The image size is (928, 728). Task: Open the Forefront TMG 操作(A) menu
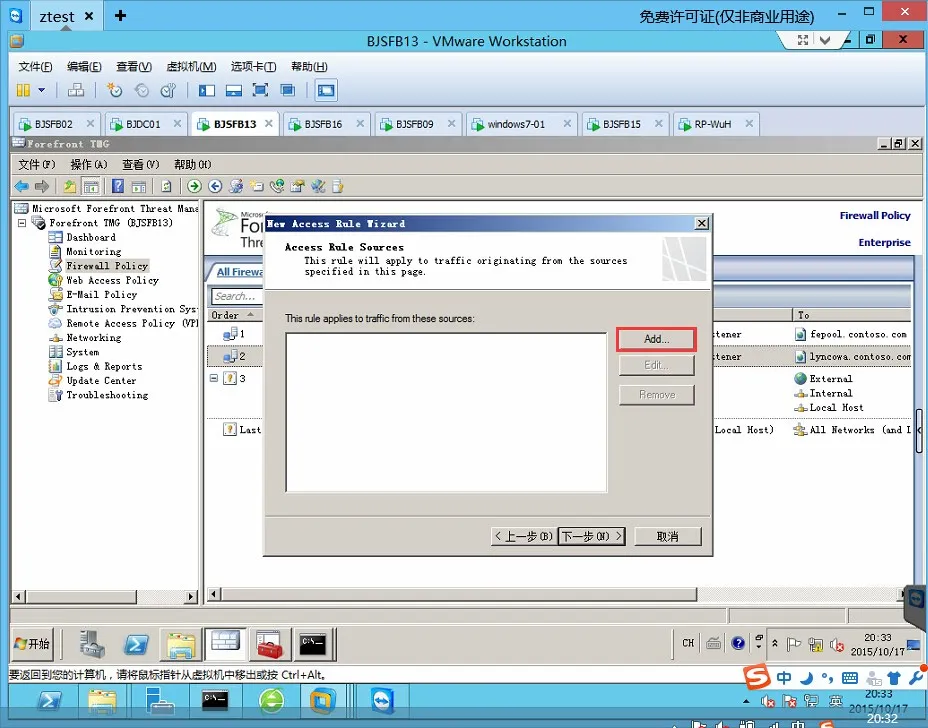[89, 165]
